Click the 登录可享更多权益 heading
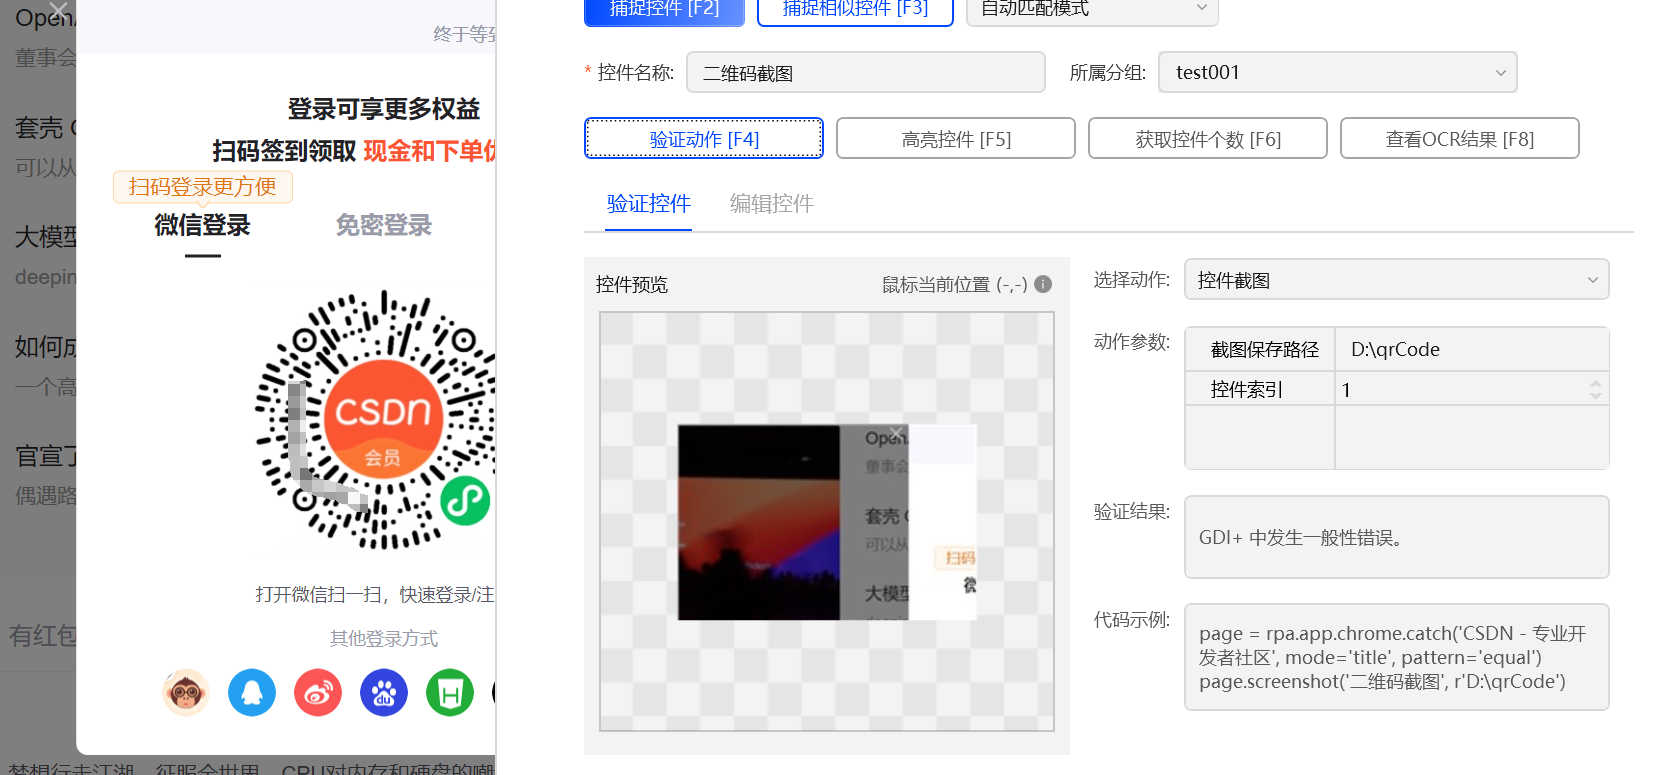 click(x=384, y=108)
